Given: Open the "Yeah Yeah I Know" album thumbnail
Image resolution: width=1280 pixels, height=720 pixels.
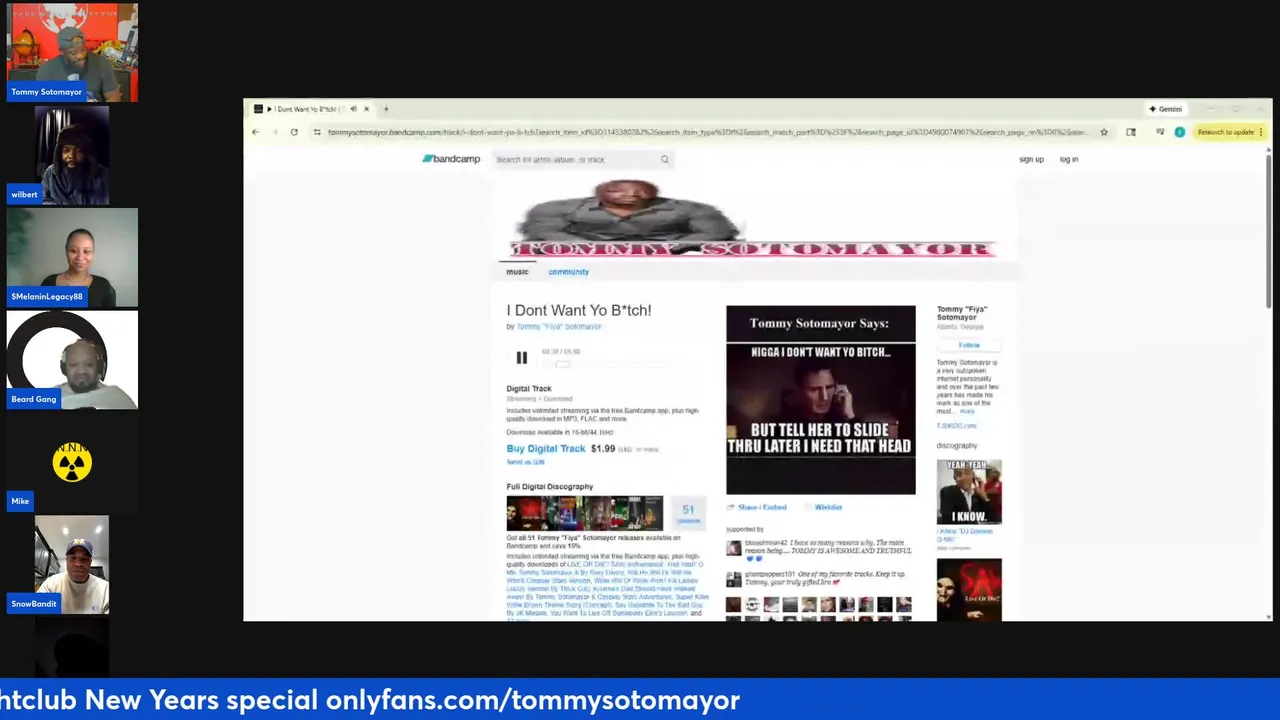Looking at the screenshot, I should point(969,492).
